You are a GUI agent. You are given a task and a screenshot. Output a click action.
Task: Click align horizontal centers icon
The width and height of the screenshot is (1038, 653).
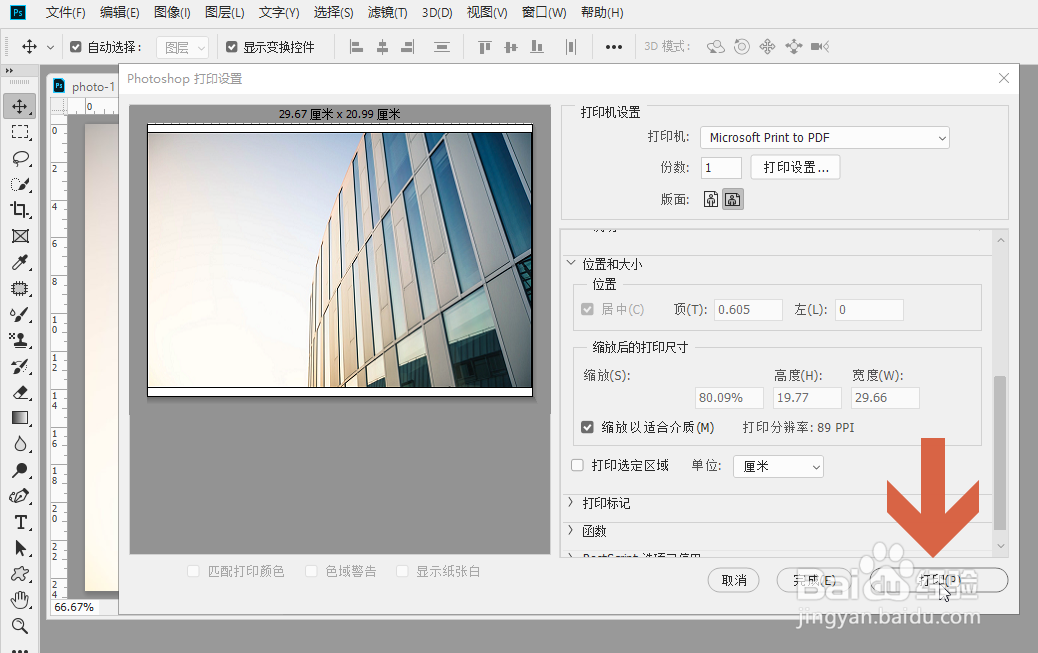382,47
